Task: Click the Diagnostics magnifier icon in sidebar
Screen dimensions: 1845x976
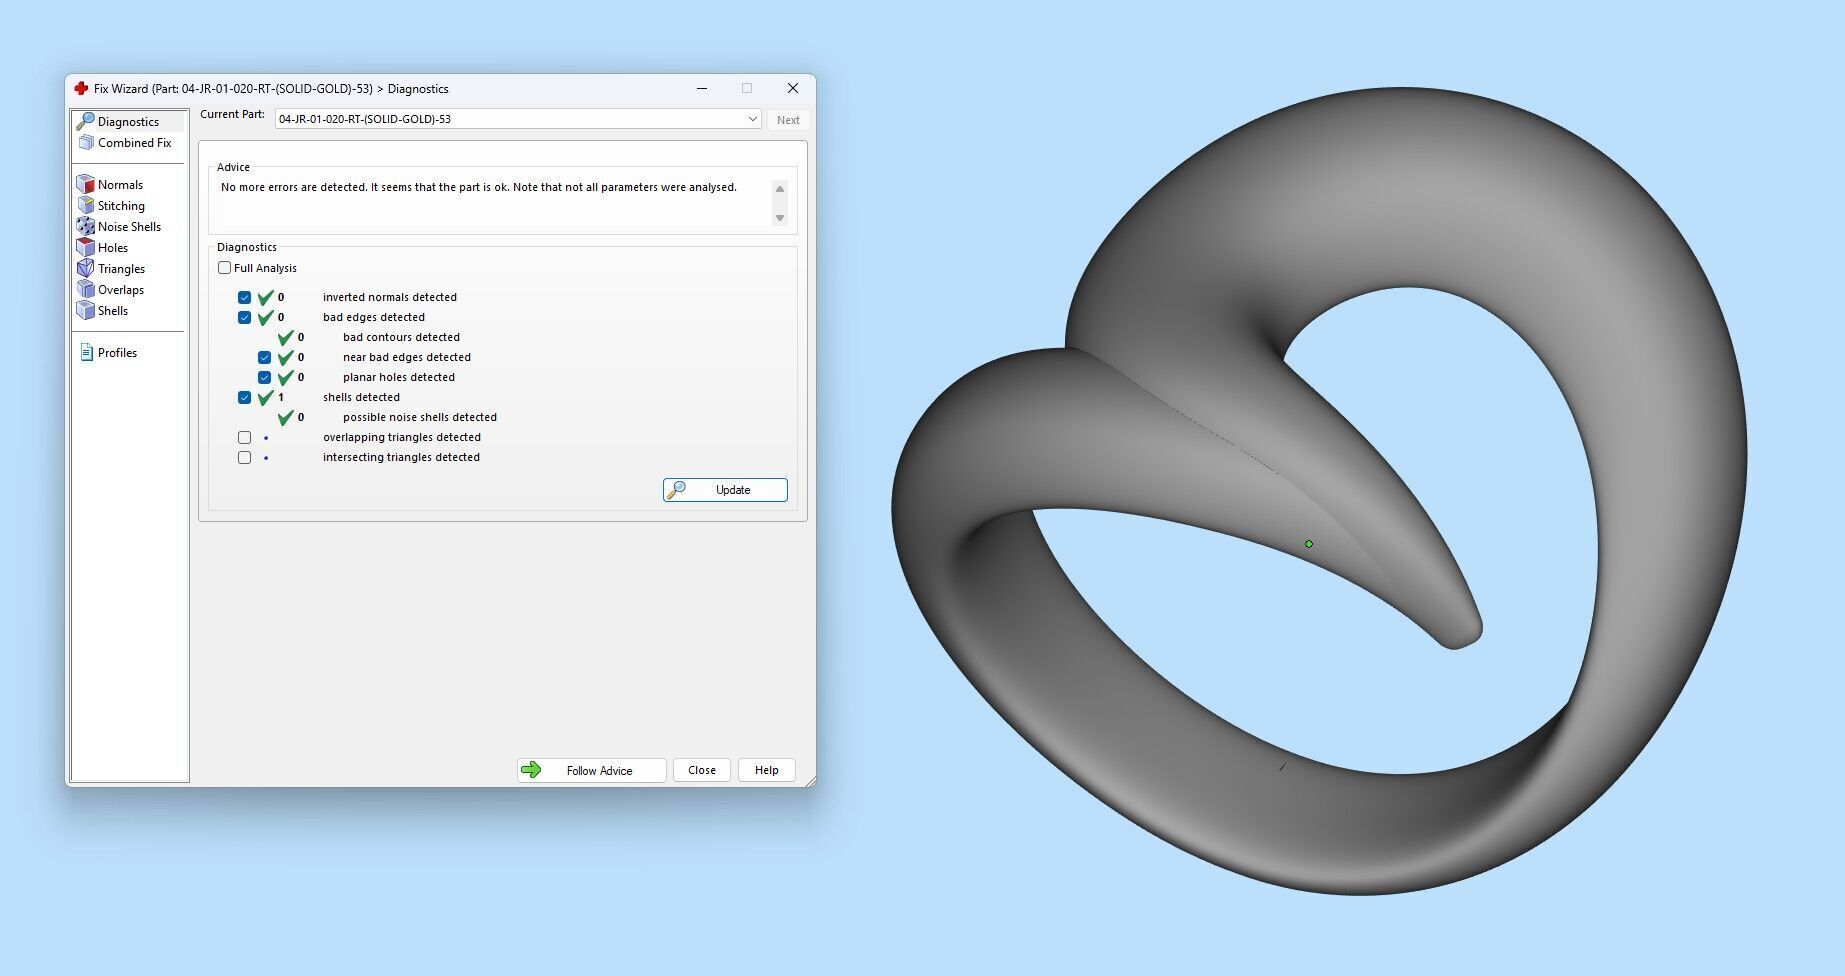Action: (86, 121)
